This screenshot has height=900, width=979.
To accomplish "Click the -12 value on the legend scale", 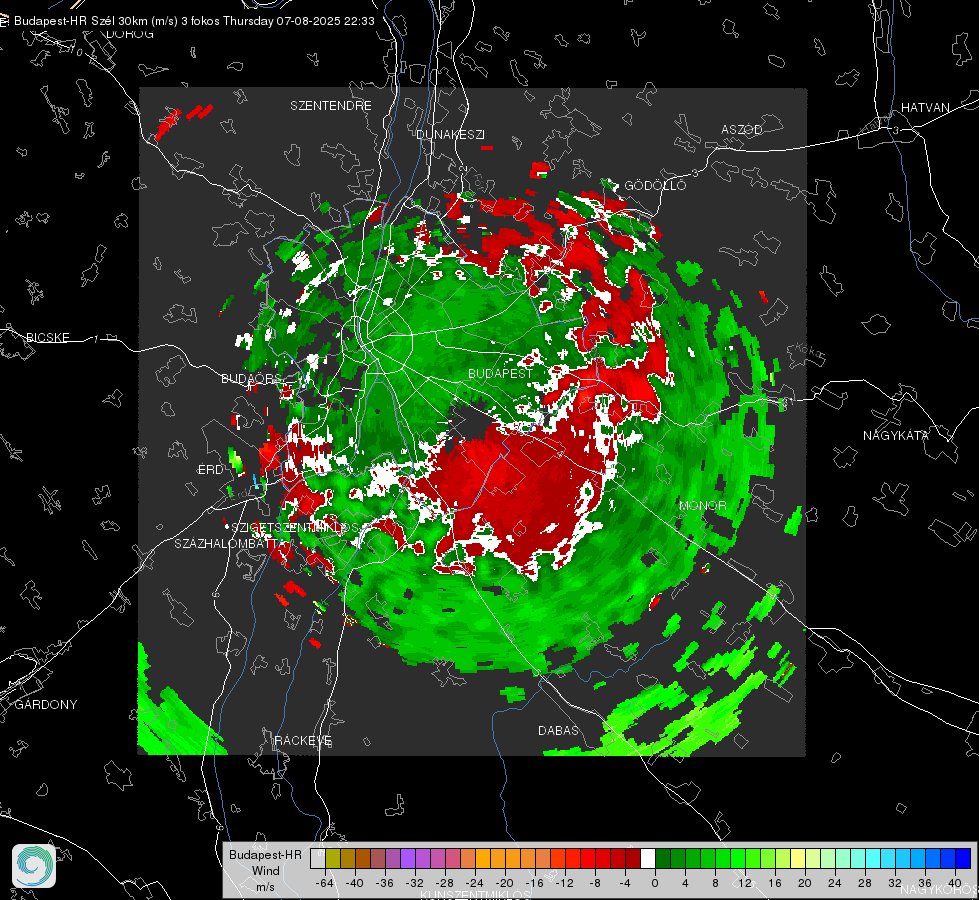I will pyautogui.click(x=564, y=883).
